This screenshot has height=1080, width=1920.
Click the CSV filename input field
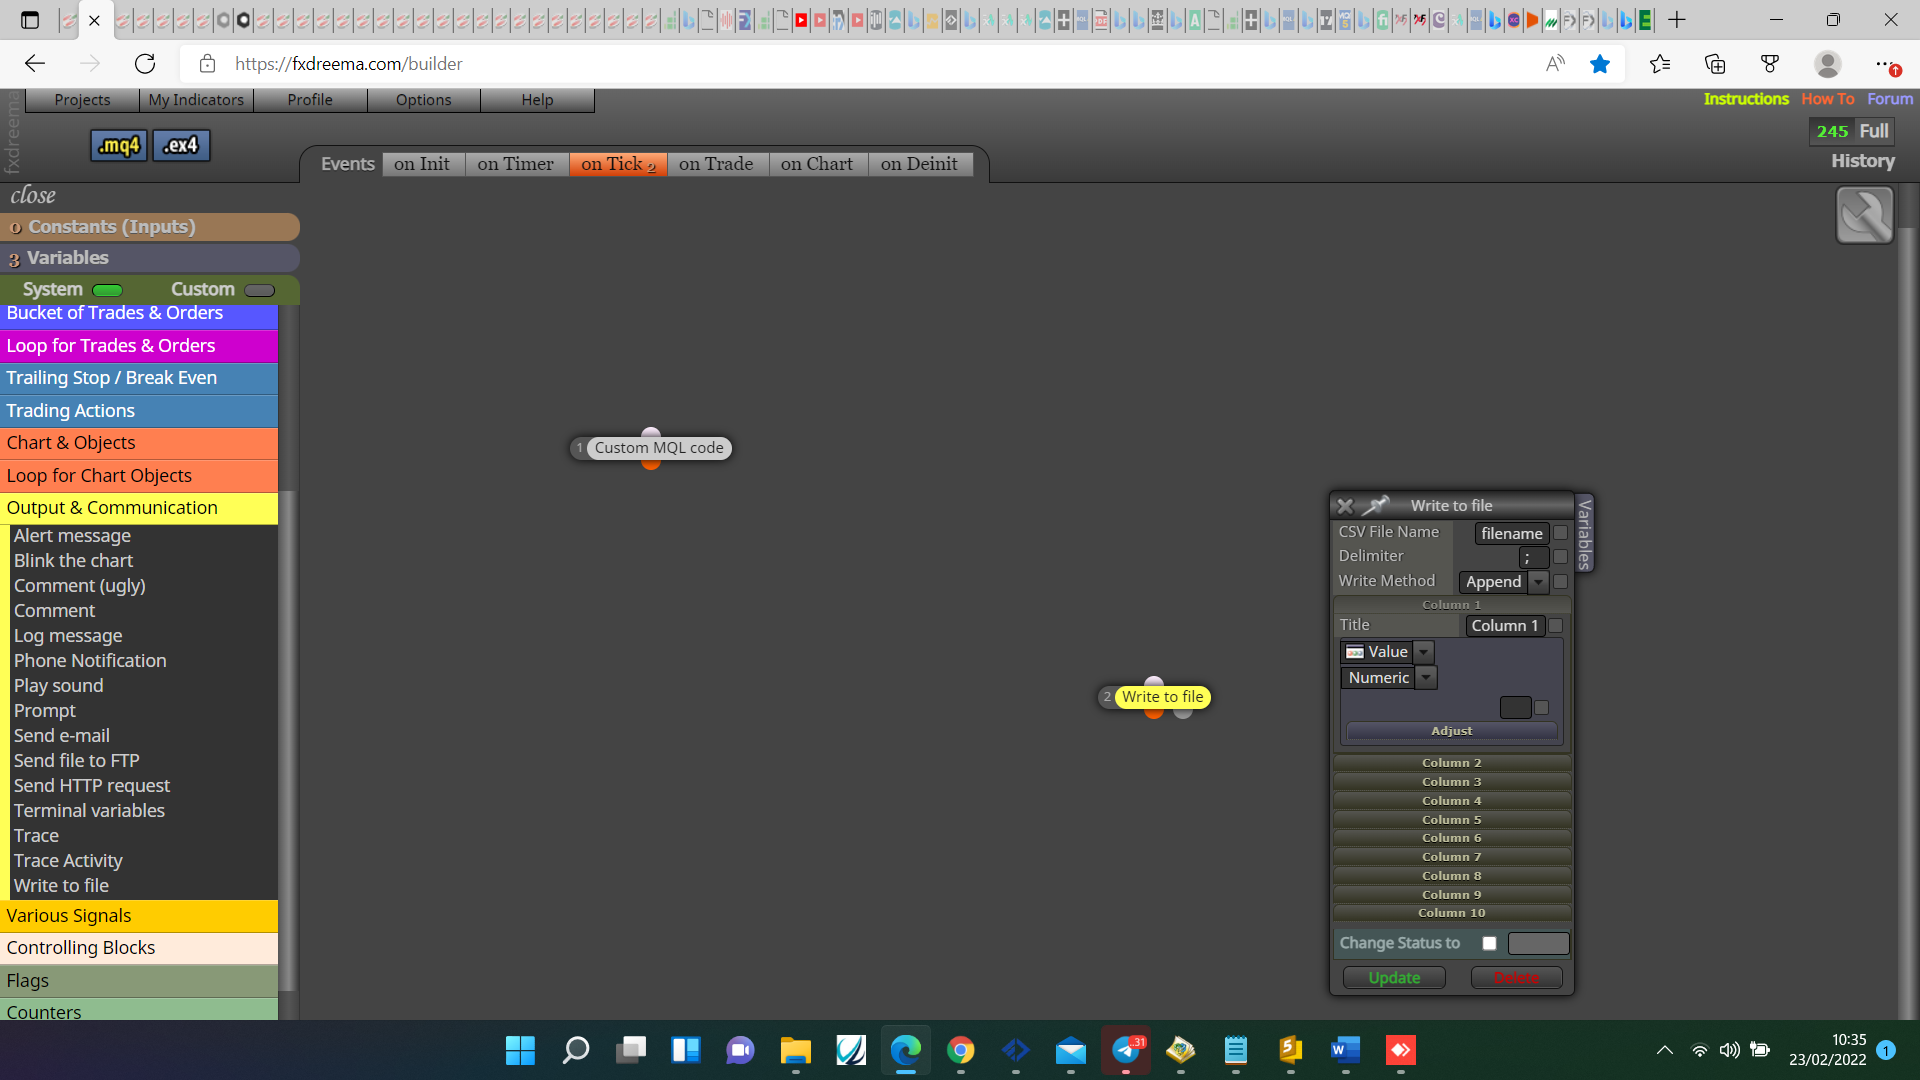click(x=1512, y=534)
